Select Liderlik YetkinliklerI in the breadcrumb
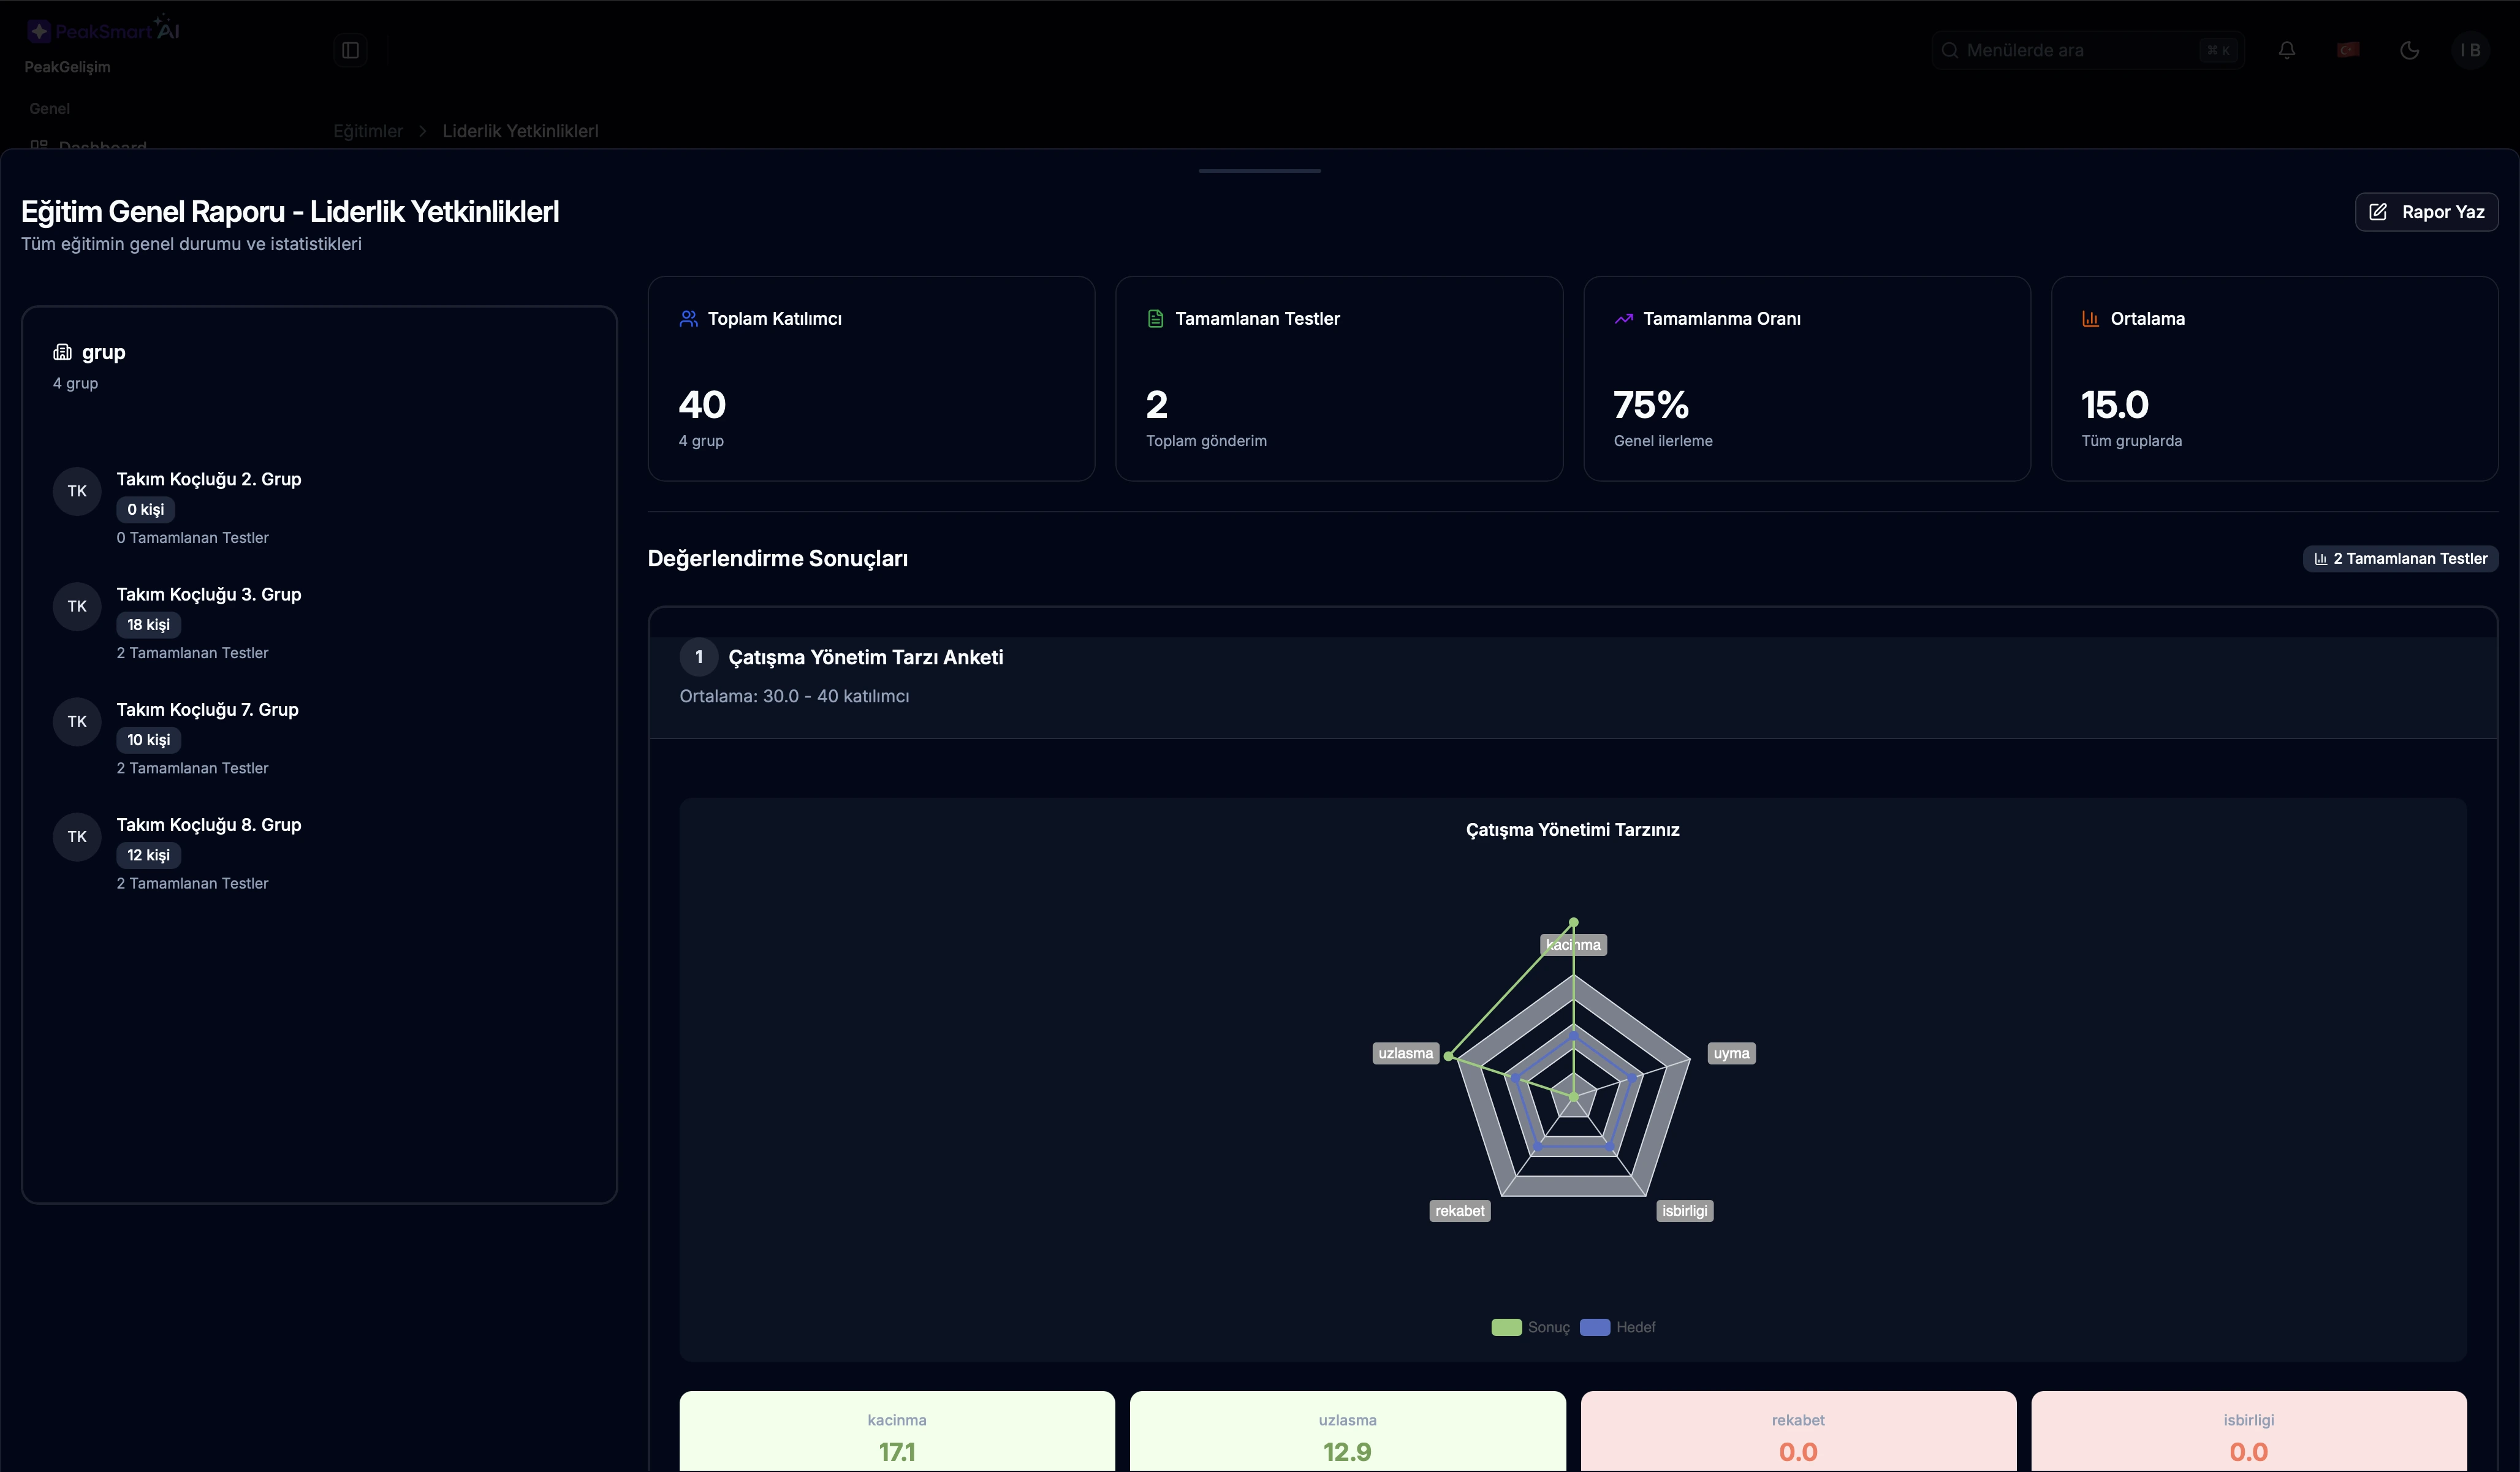The image size is (2520, 1472). pyautogui.click(x=520, y=131)
